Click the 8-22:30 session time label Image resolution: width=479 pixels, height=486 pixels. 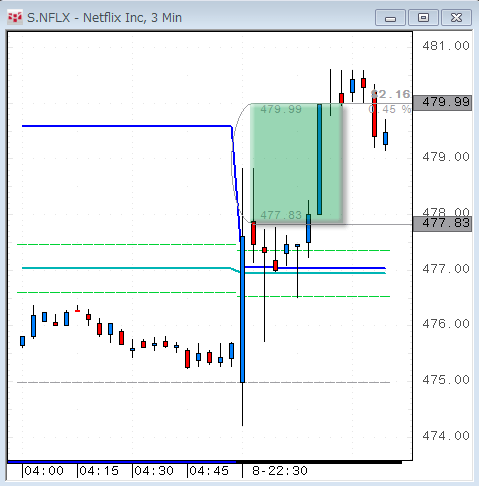pos(280,471)
